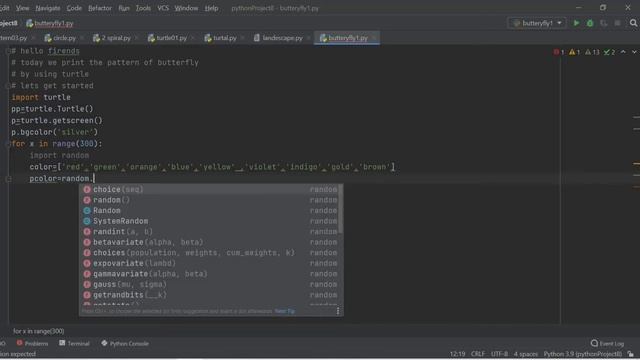
Task: Click the lock read-only status icon
Action: [x=631, y=354]
